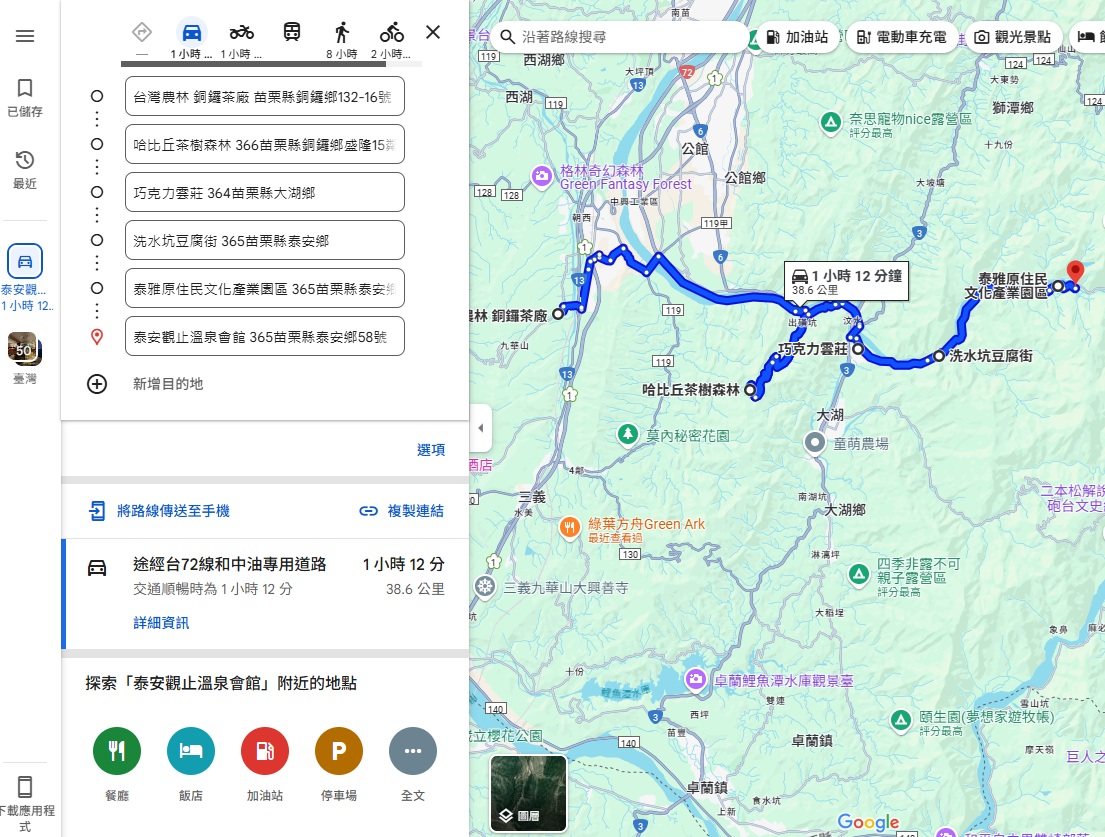The height and width of the screenshot is (837, 1105).
Task: Collapse the side panel arrow
Action: [x=481, y=428]
